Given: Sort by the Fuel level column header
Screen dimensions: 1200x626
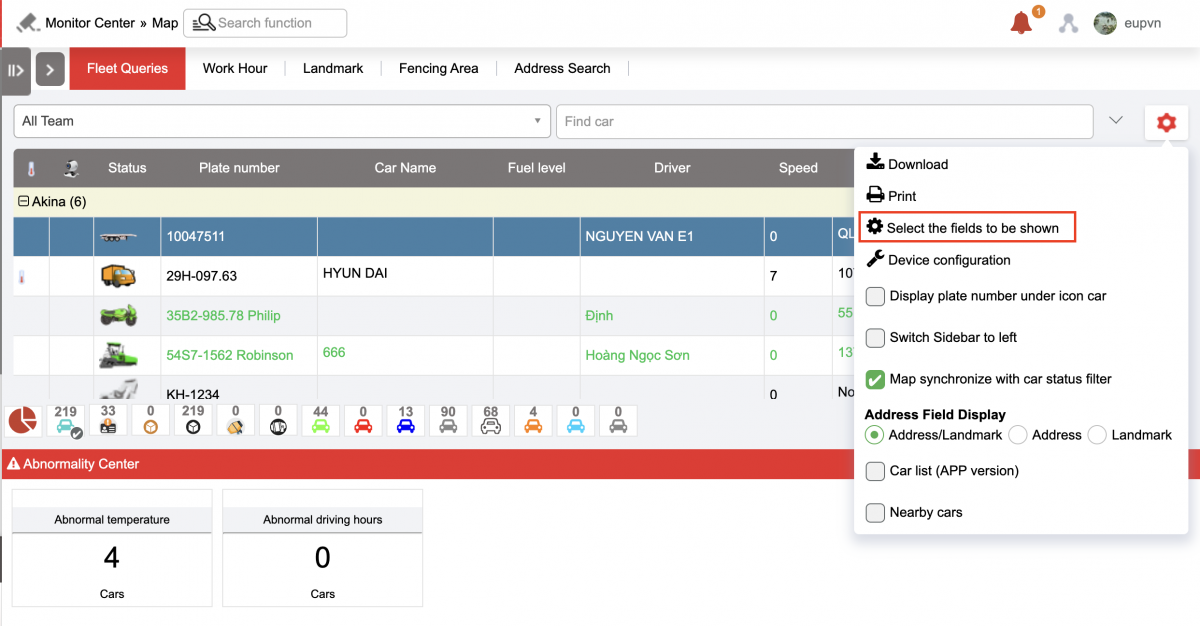Looking at the screenshot, I should click(x=537, y=168).
